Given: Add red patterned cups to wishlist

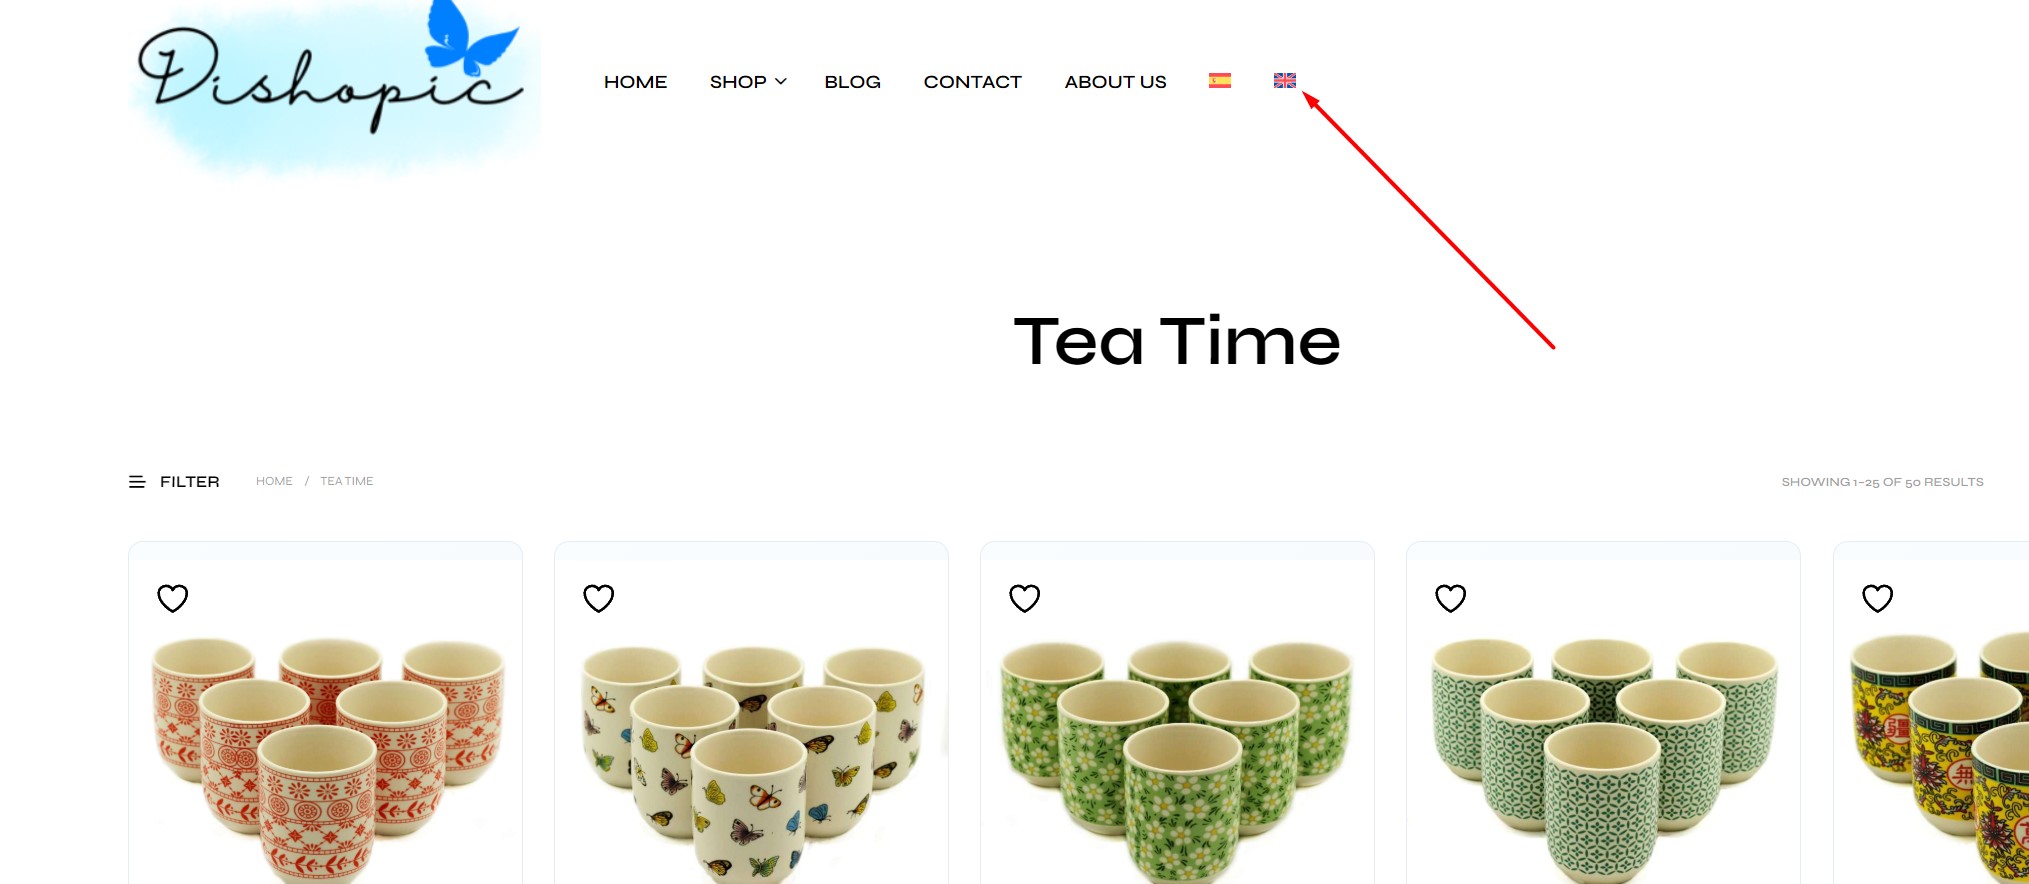Looking at the screenshot, I should [x=173, y=598].
